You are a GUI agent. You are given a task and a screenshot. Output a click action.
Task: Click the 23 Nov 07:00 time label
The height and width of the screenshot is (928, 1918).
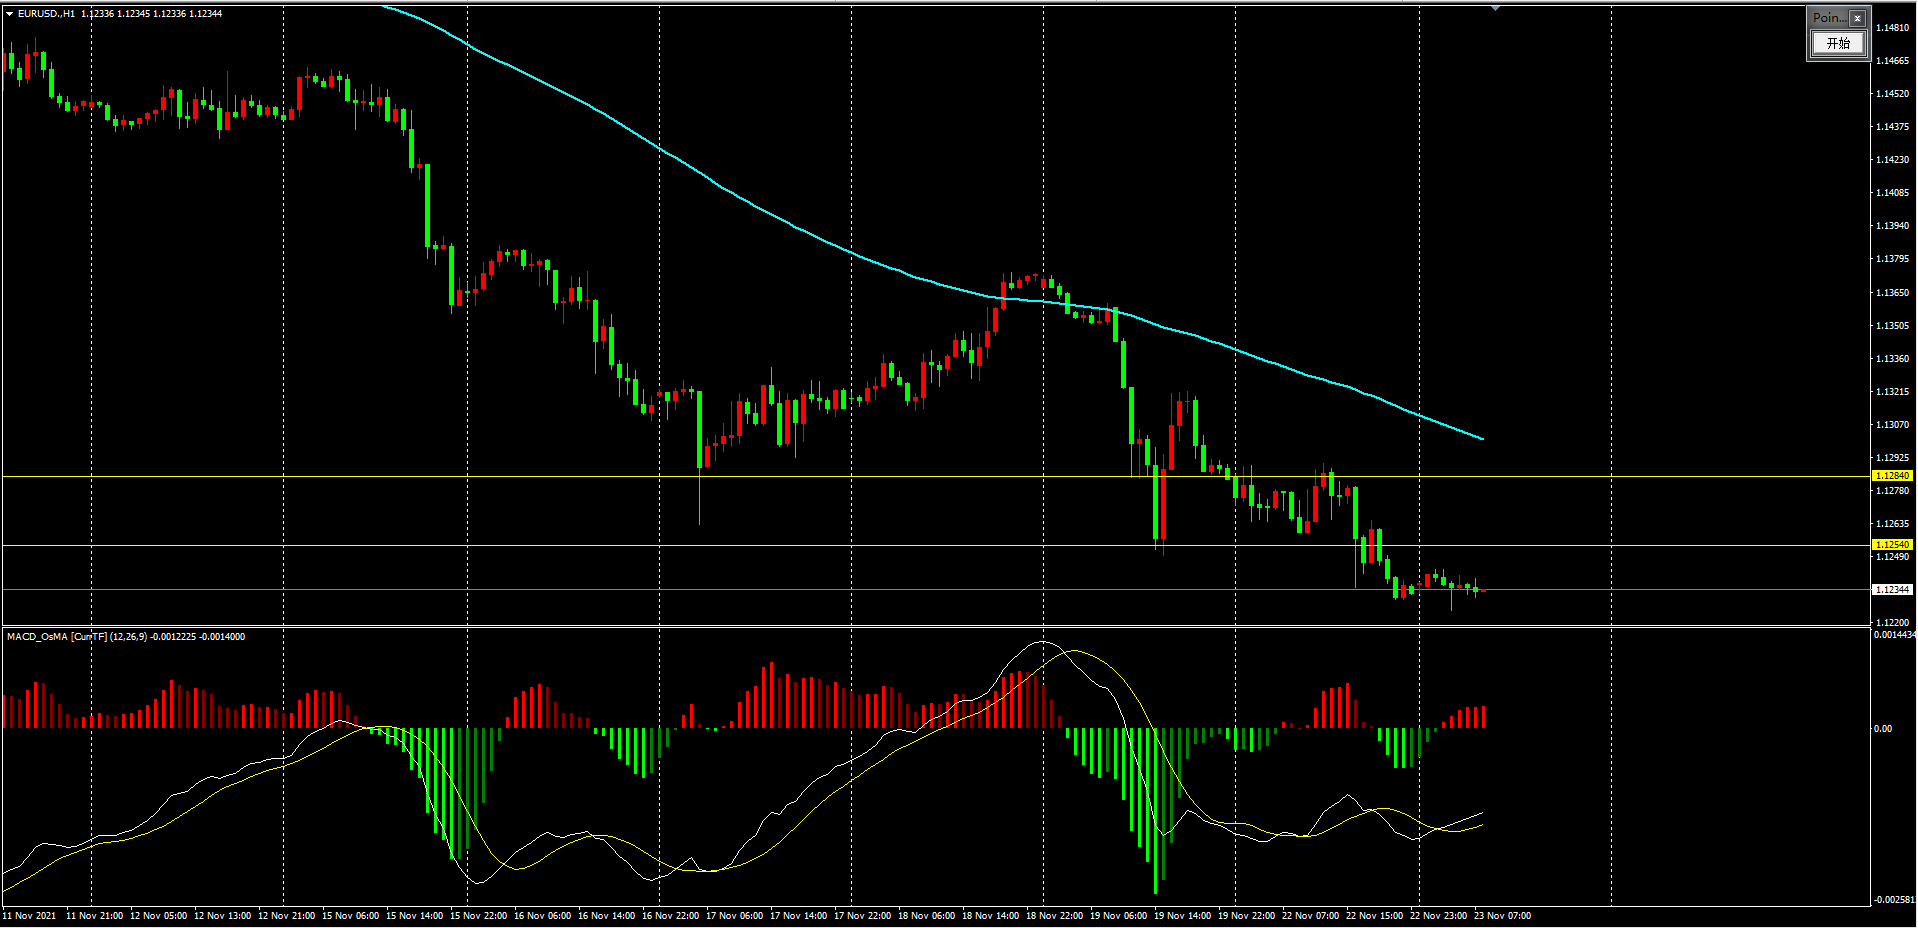tap(1502, 916)
